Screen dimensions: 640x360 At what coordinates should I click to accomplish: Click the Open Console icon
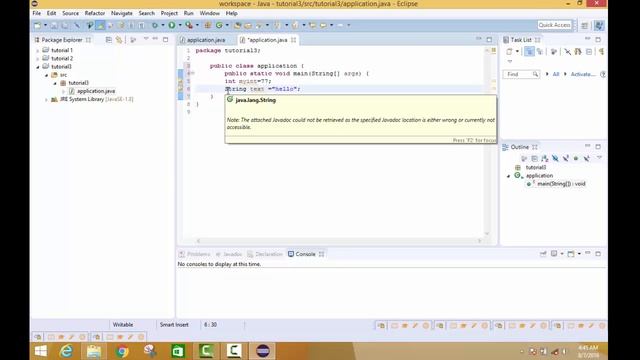click(x=571, y=254)
